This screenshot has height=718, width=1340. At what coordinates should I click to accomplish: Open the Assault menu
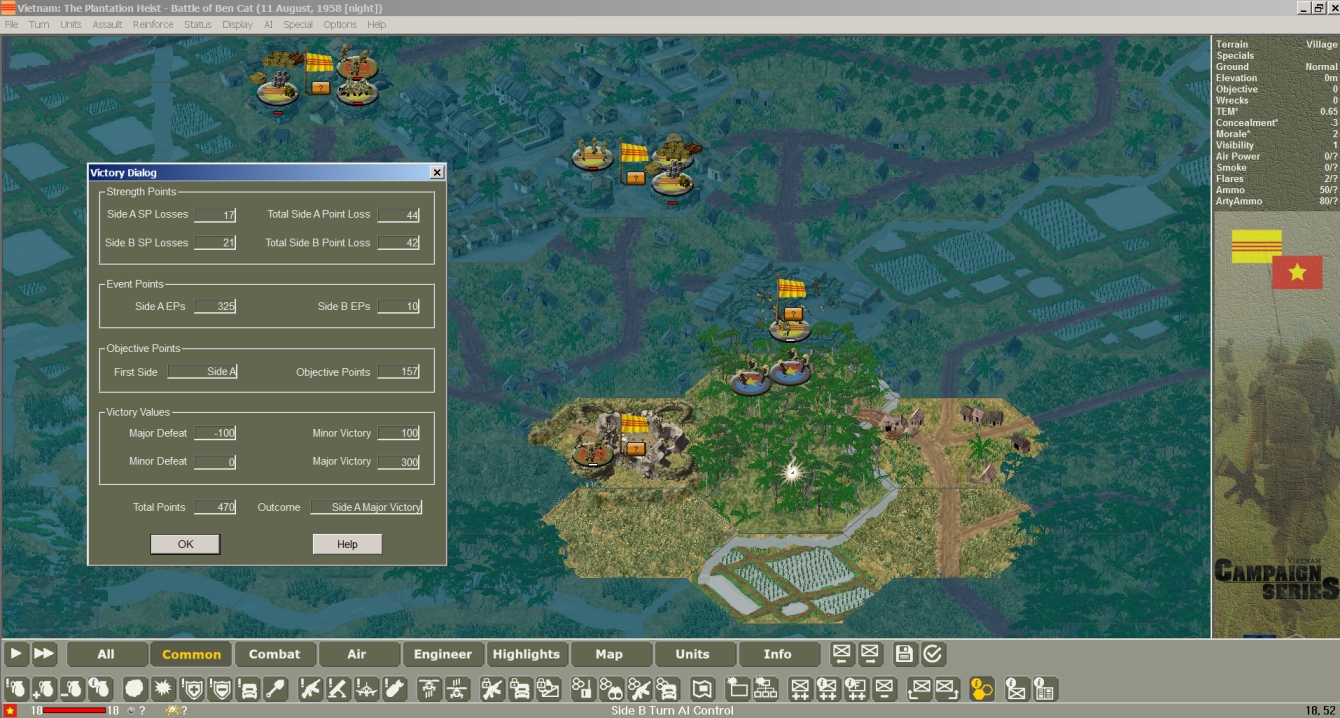coord(107,24)
